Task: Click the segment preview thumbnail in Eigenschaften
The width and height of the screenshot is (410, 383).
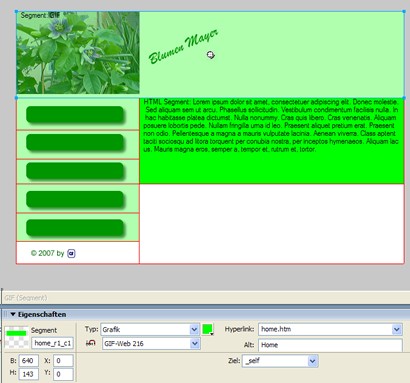Action: point(16,337)
